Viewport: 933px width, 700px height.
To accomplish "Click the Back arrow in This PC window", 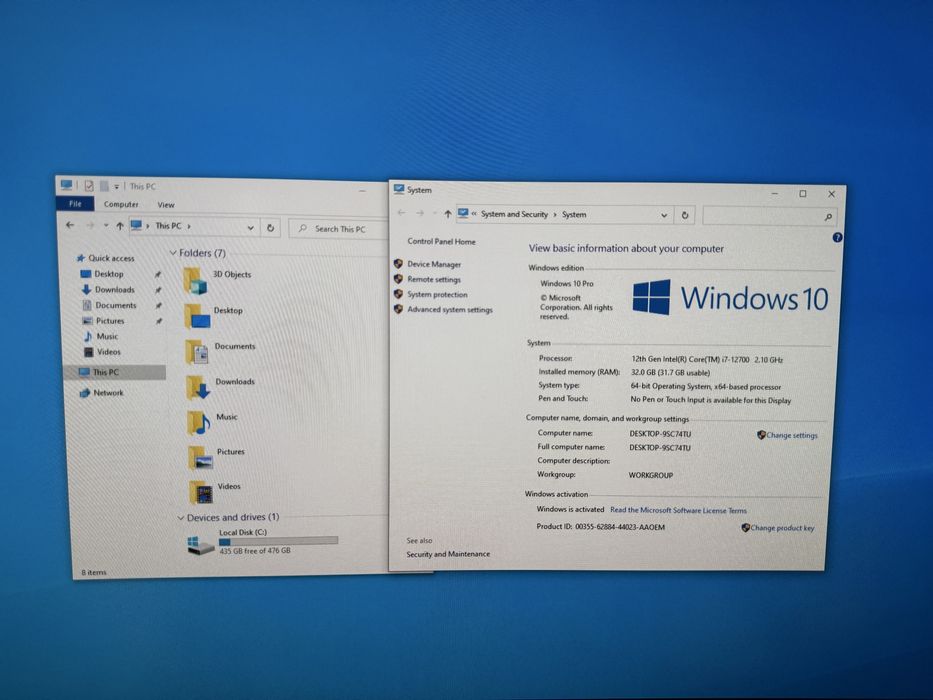I will click(70, 225).
